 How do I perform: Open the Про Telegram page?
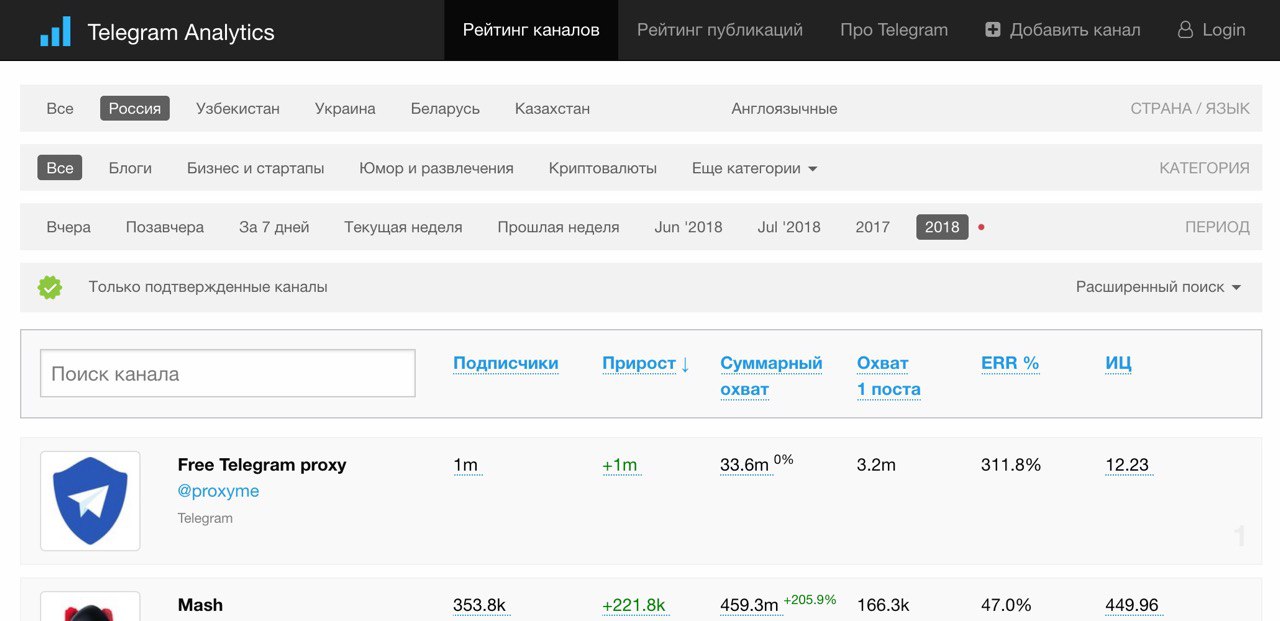[x=894, y=30]
